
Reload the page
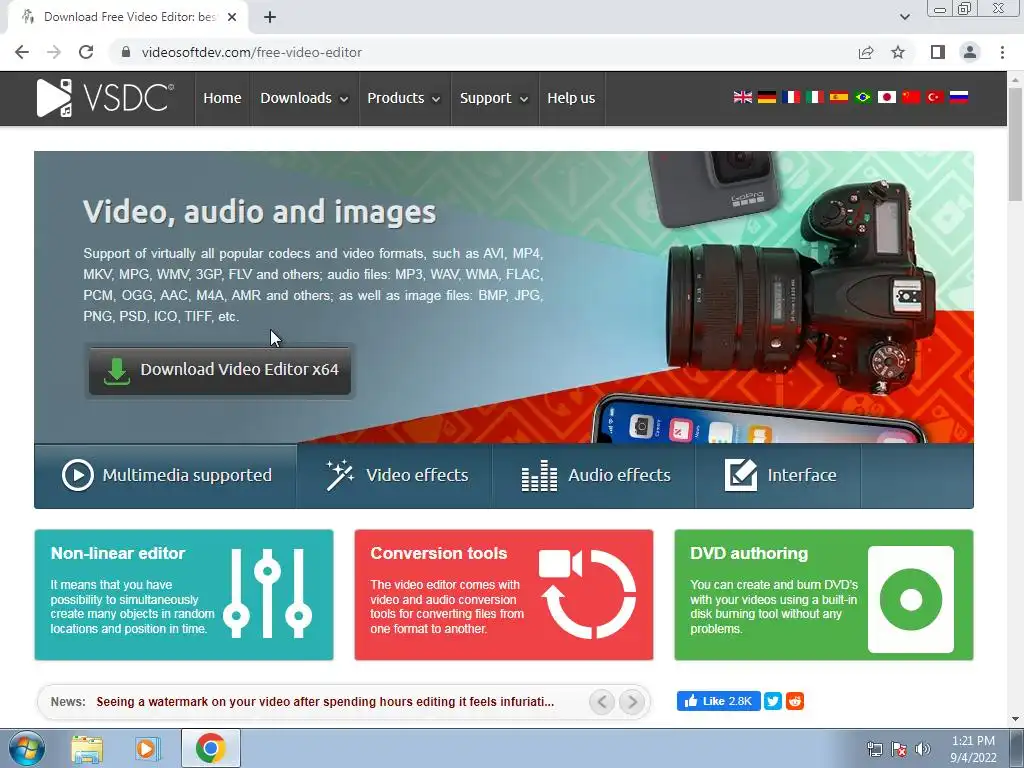point(86,52)
